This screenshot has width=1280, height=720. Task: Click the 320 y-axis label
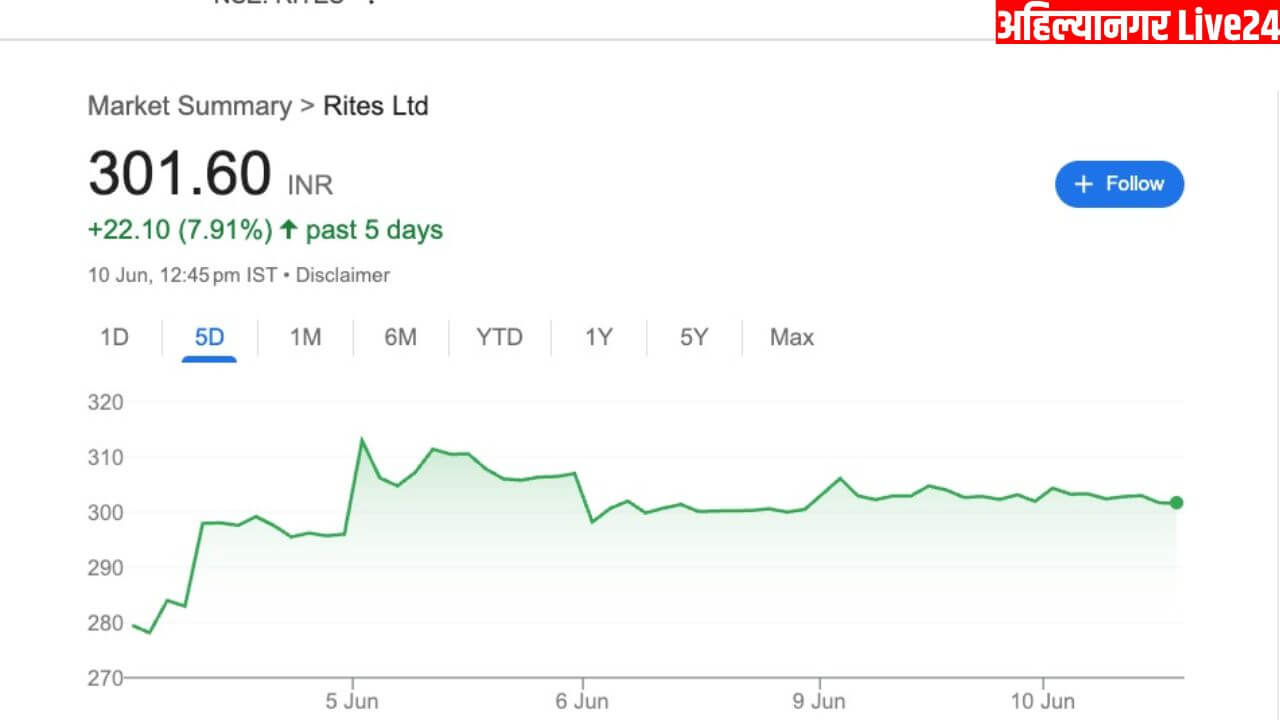click(x=105, y=403)
